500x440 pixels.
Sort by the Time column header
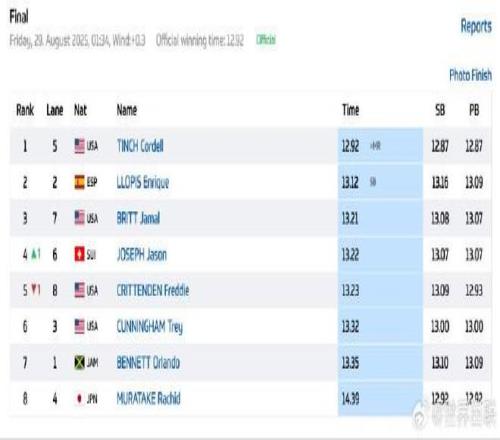pyautogui.click(x=350, y=110)
